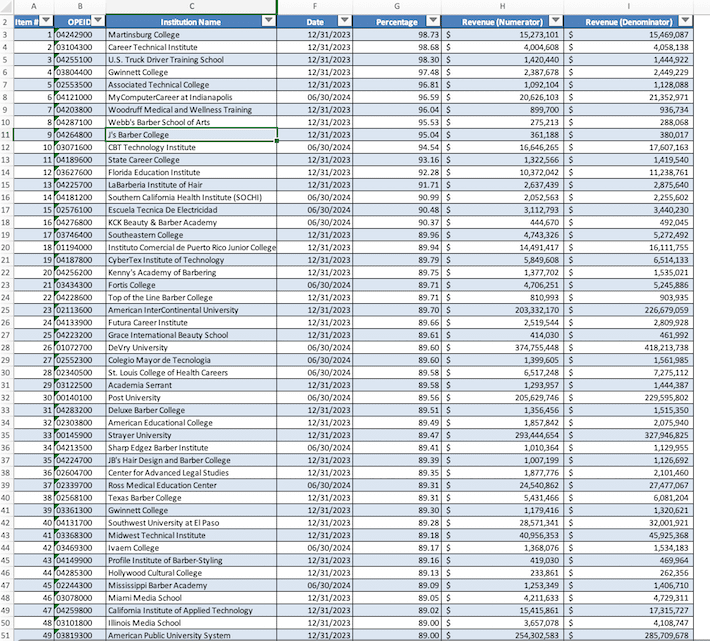Click percentage cell 94.54
This screenshot has height=641, width=710.
397,148
